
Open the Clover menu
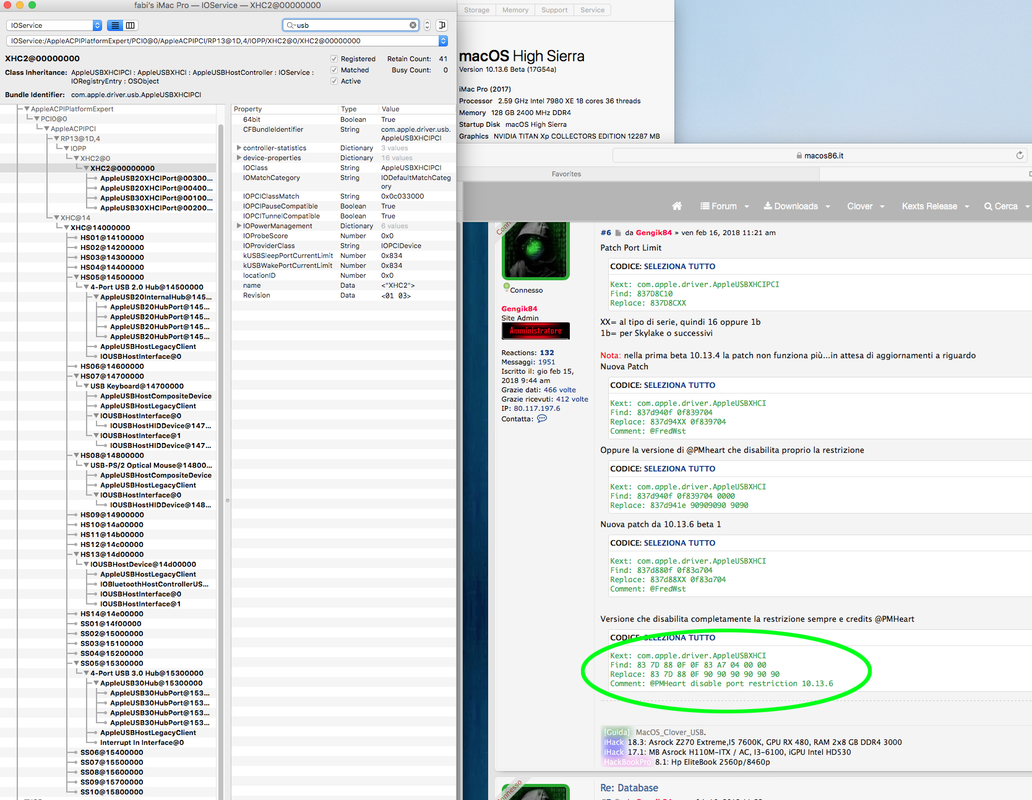coord(865,206)
